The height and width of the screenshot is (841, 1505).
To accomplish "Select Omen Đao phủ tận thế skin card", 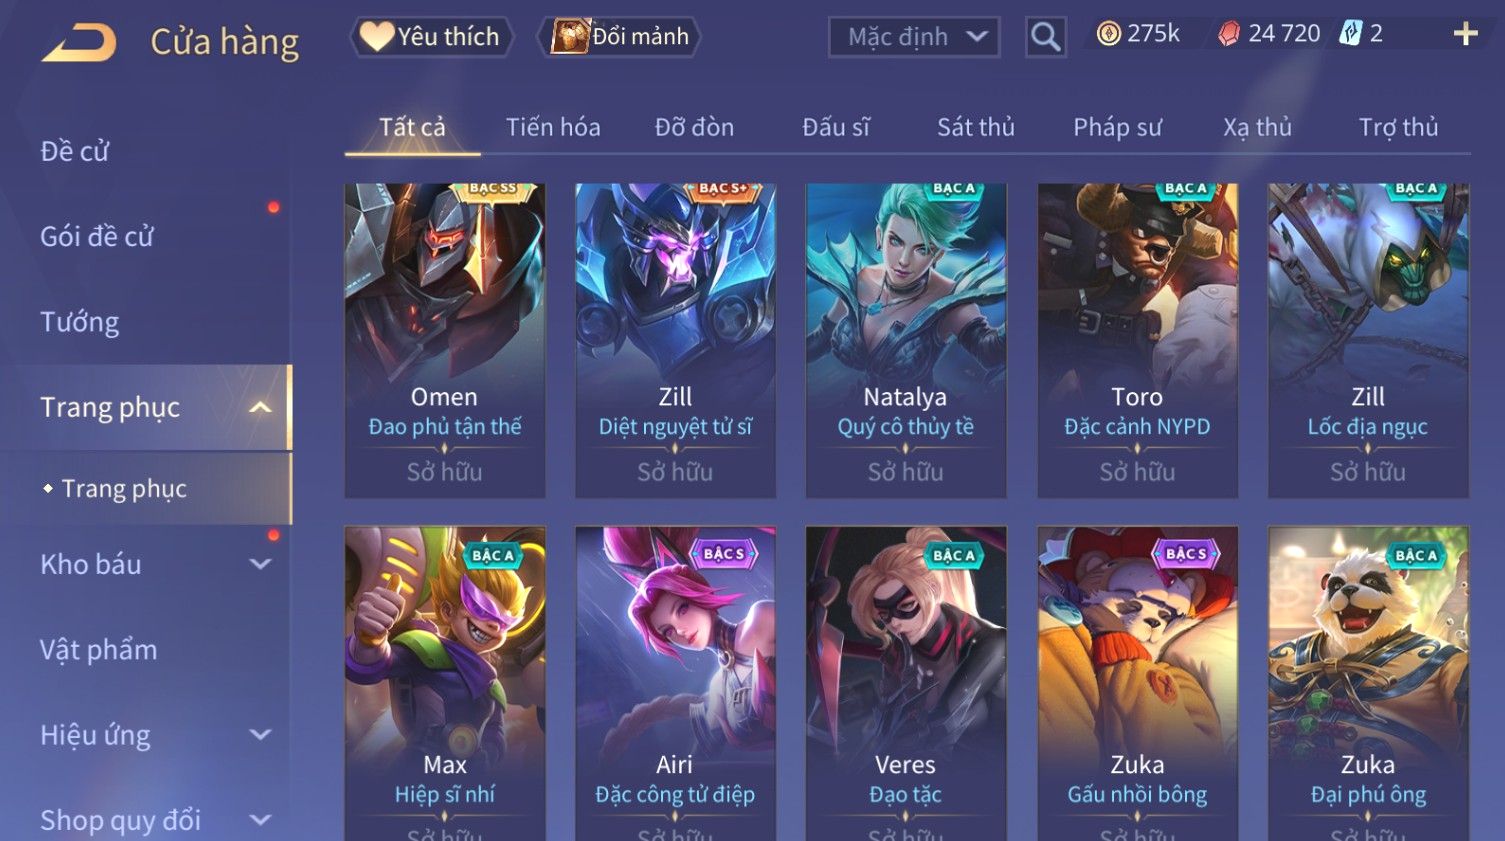I will click(x=445, y=340).
